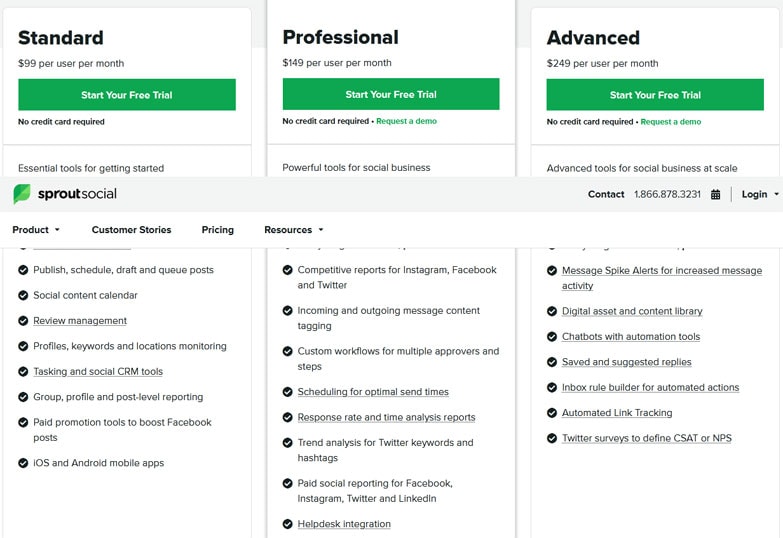Expand the Login dropdown
This screenshot has width=783, height=538.
(760, 195)
